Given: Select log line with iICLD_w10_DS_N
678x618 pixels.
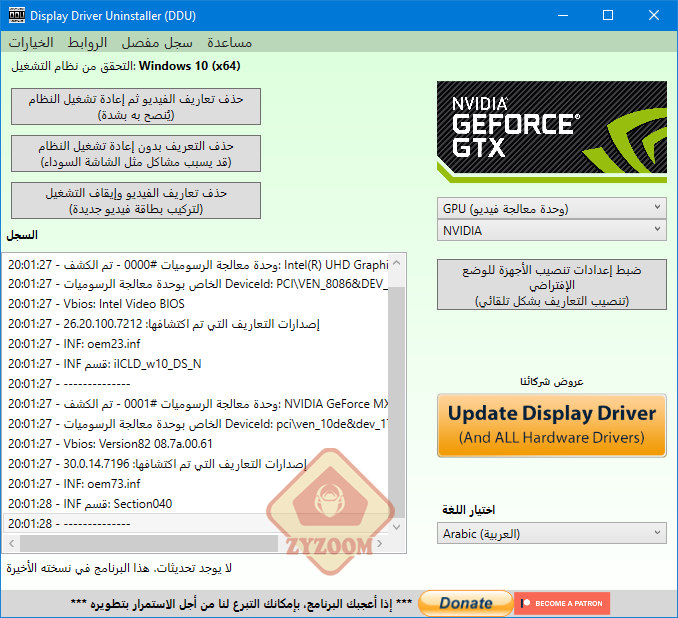Looking at the screenshot, I should [x=196, y=364].
